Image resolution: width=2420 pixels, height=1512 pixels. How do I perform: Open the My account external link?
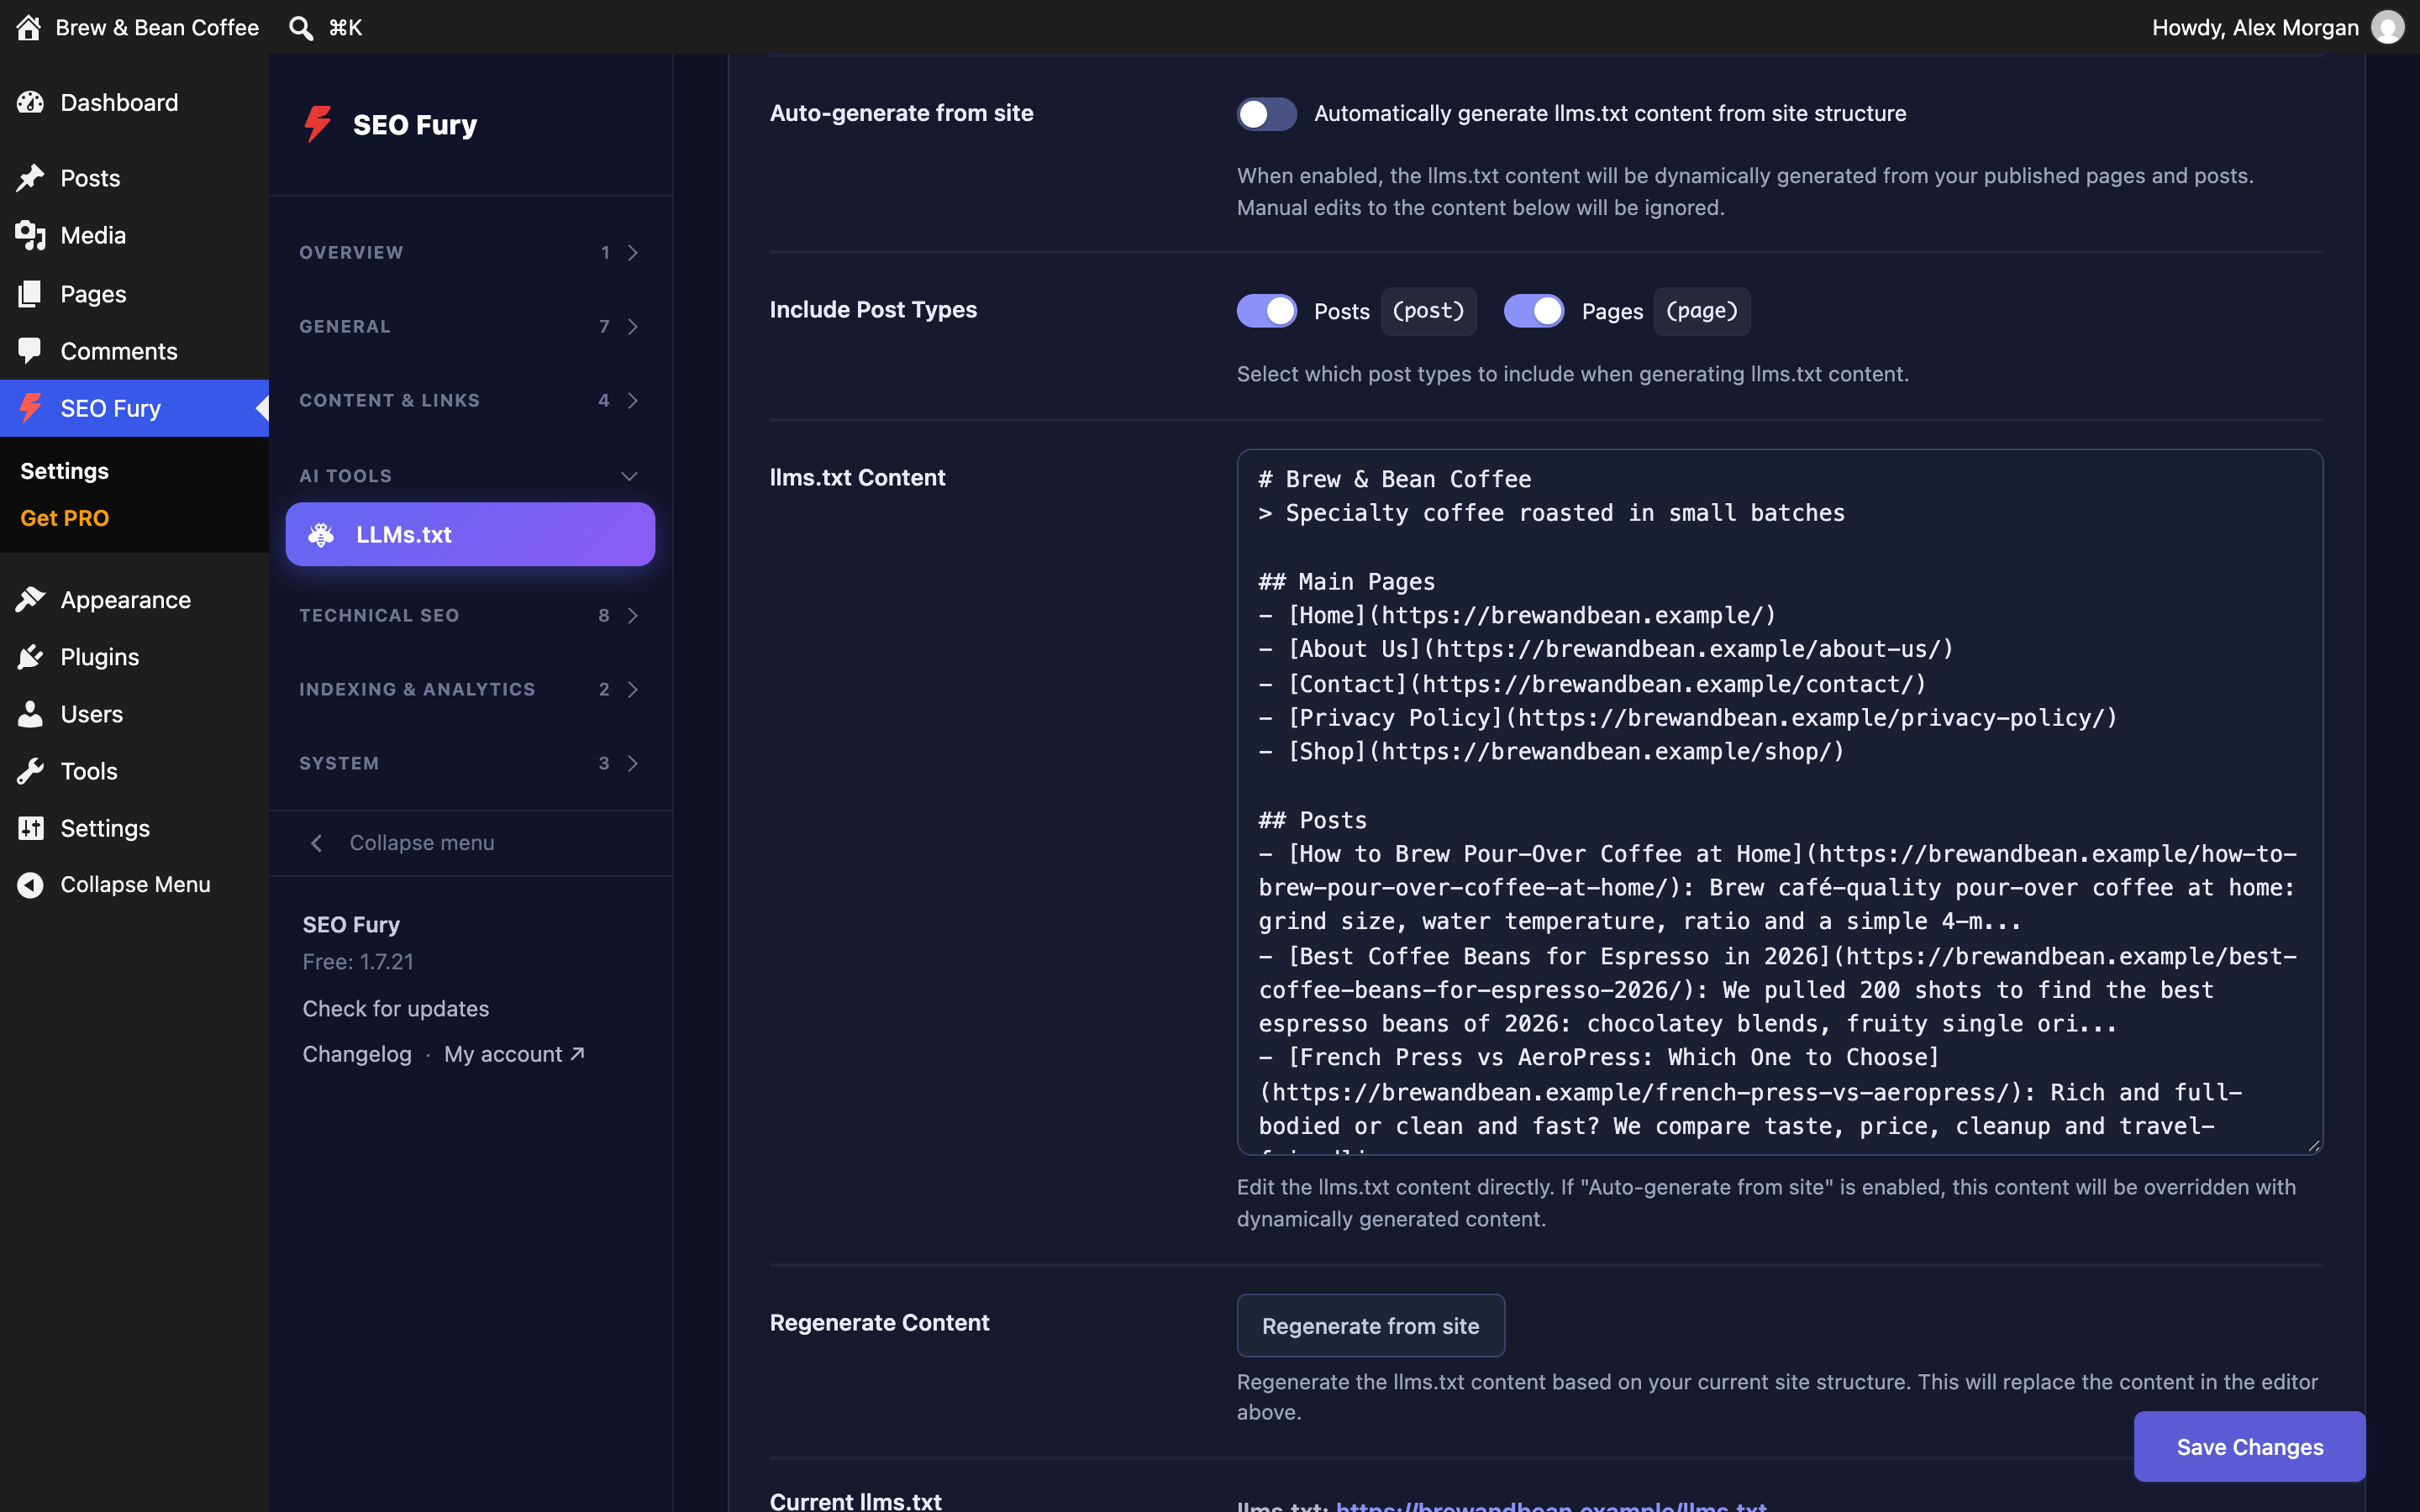pos(514,1054)
